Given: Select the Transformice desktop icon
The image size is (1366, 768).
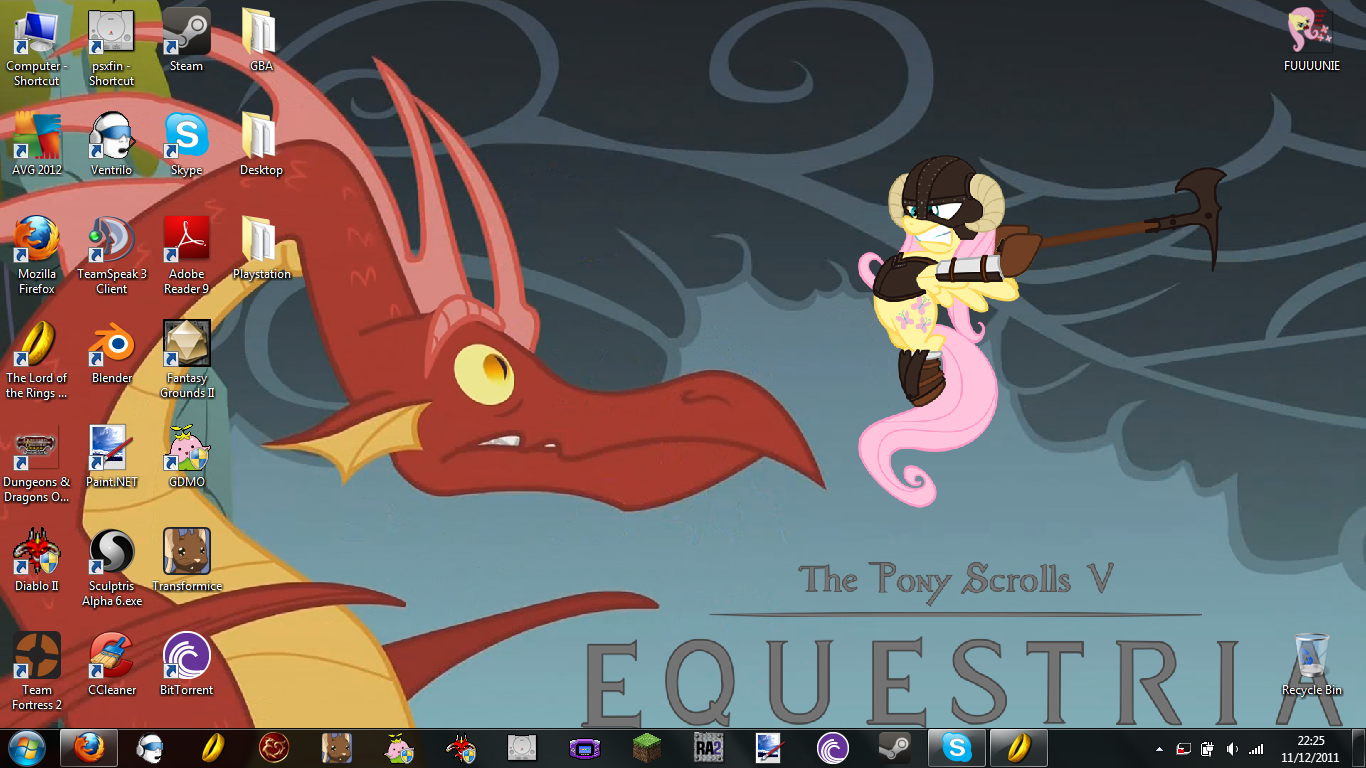Looking at the screenshot, I should click(186, 560).
